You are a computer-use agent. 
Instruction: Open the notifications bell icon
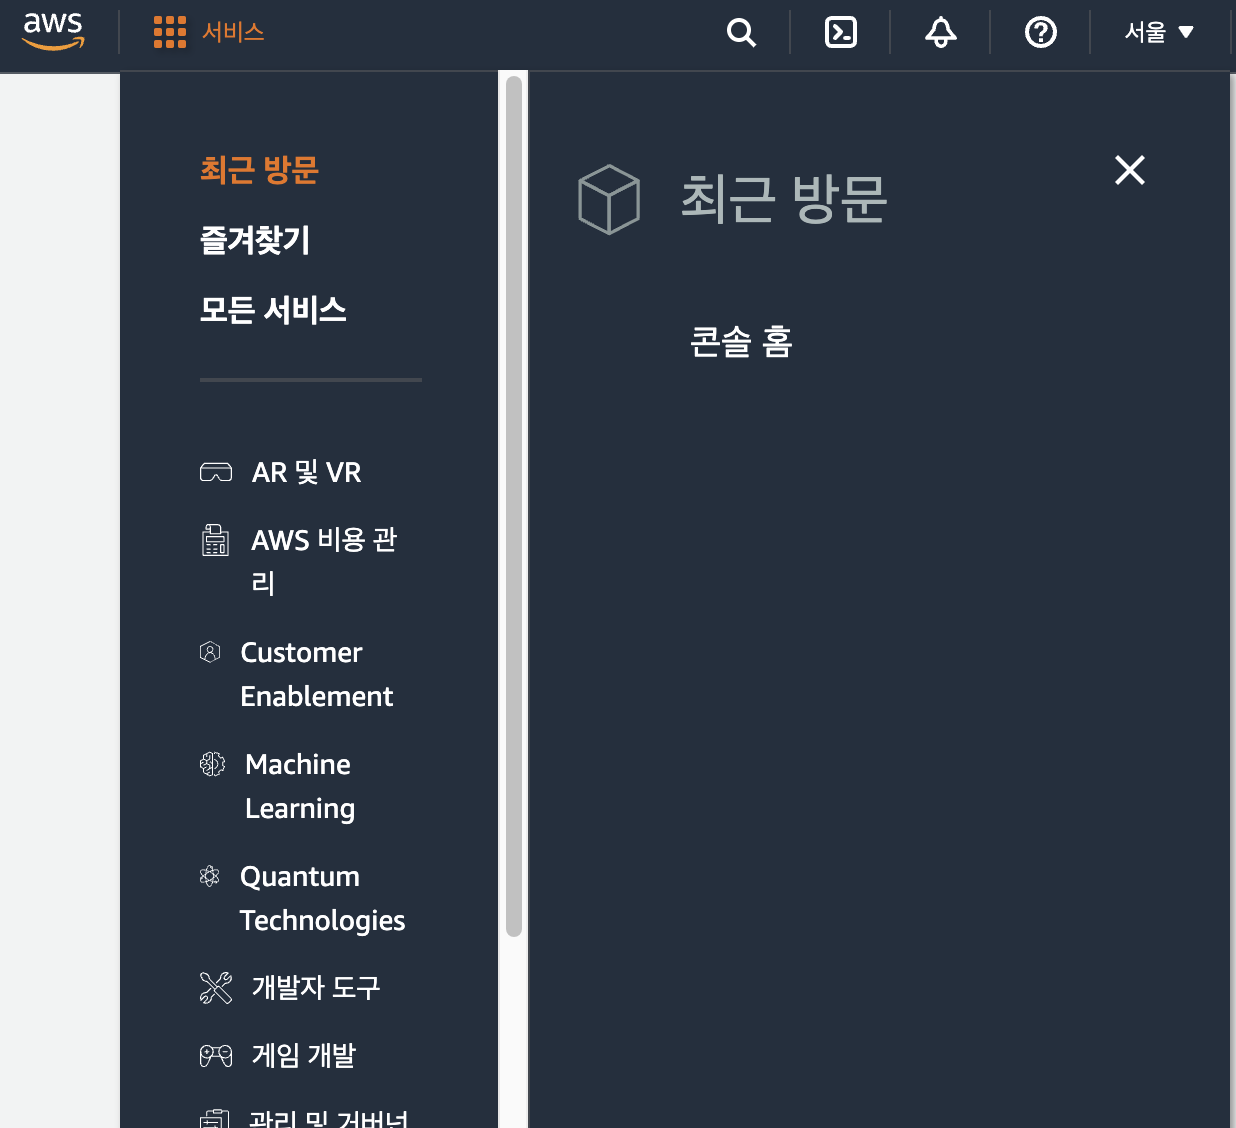pos(941,32)
